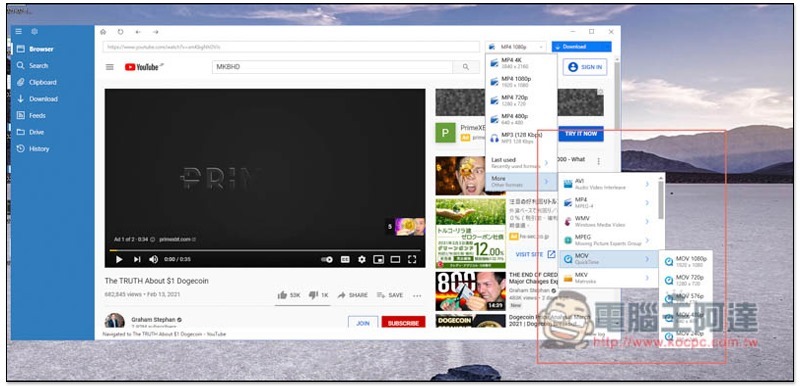800x386 pixels.
Task: Select the MP4 4K format option
Action: 521,63
